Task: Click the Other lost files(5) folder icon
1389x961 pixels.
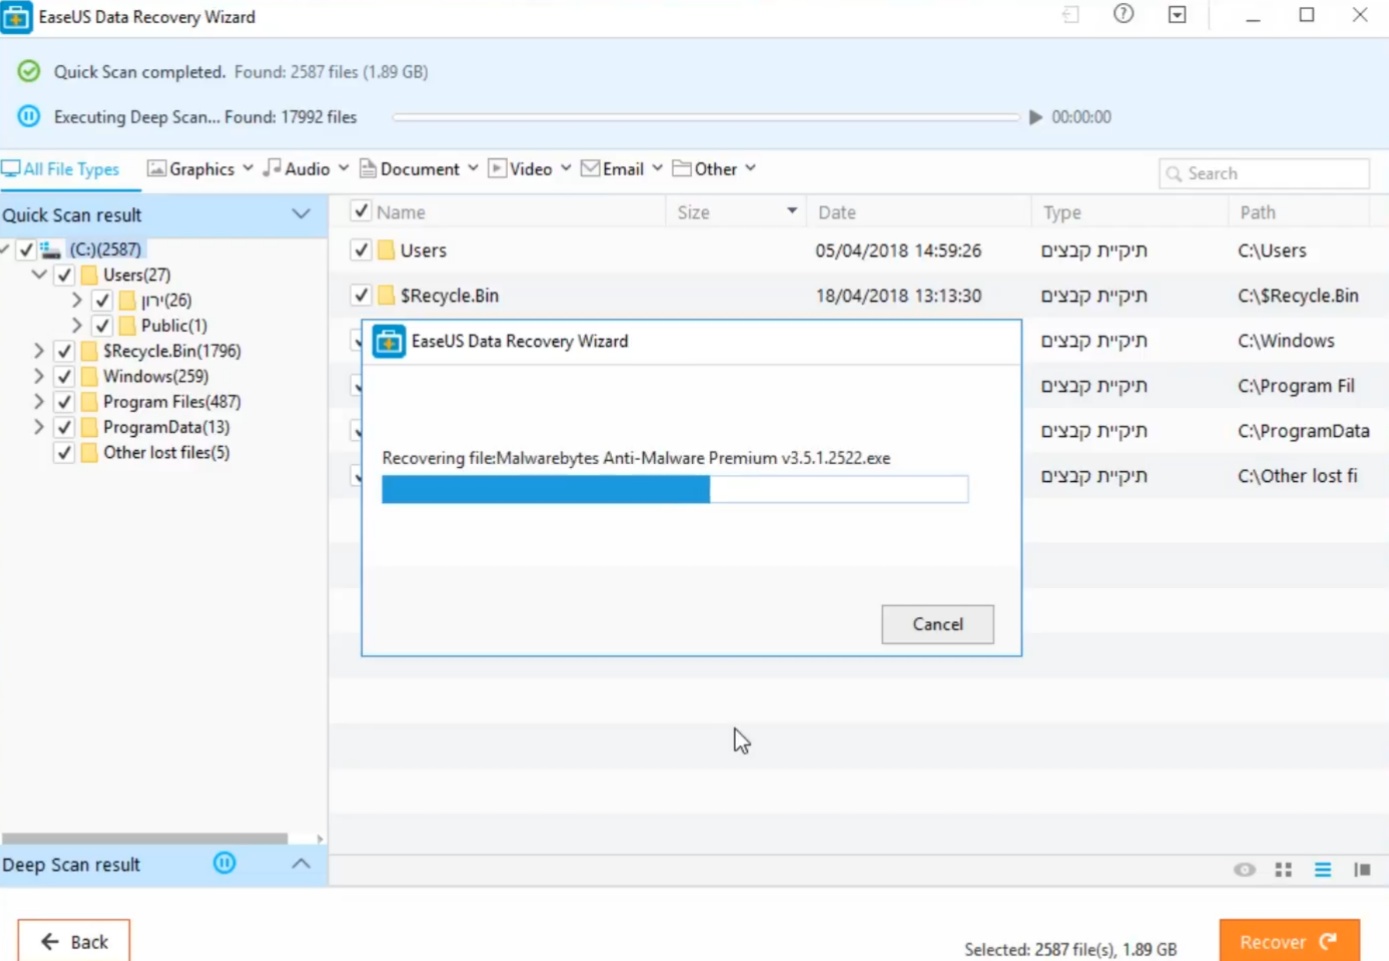Action: [x=89, y=453]
